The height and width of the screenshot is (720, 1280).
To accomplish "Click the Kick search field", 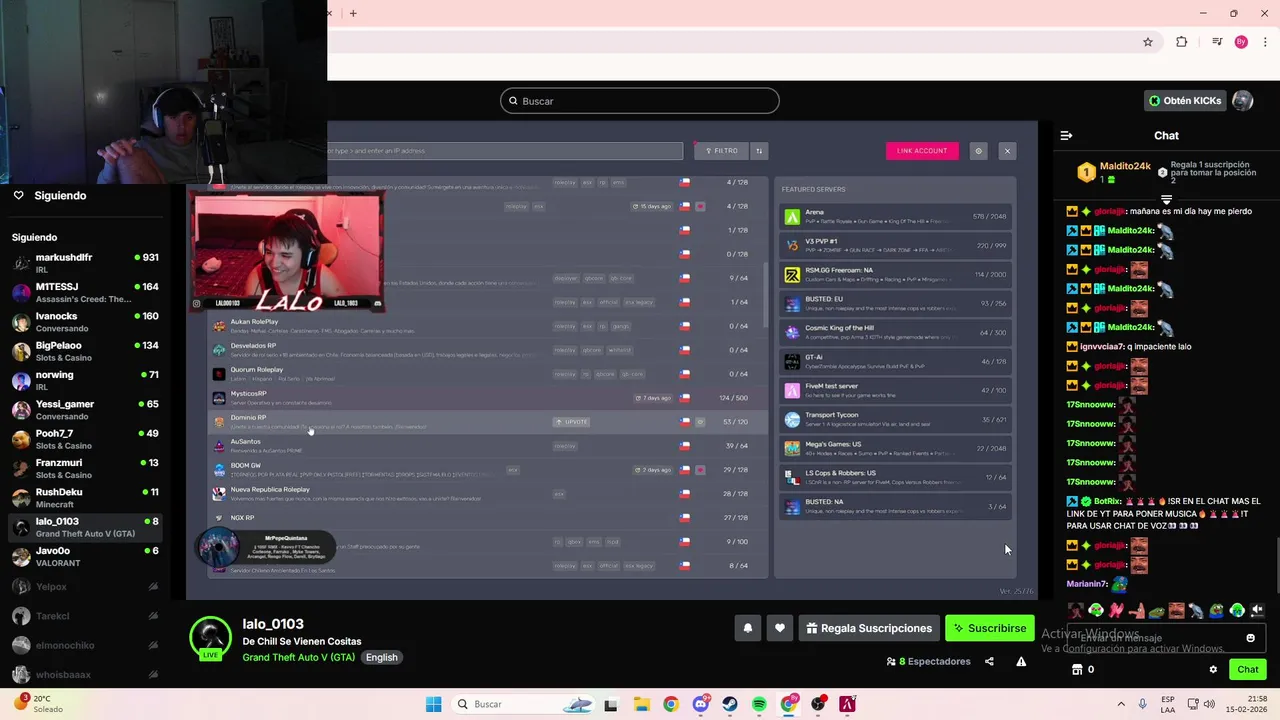I will [640, 101].
